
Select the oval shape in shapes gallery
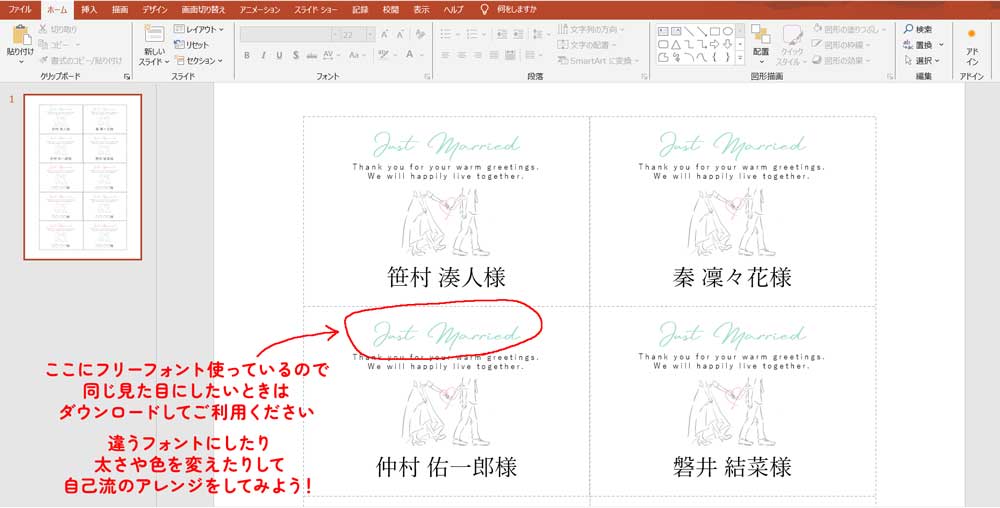tap(728, 31)
